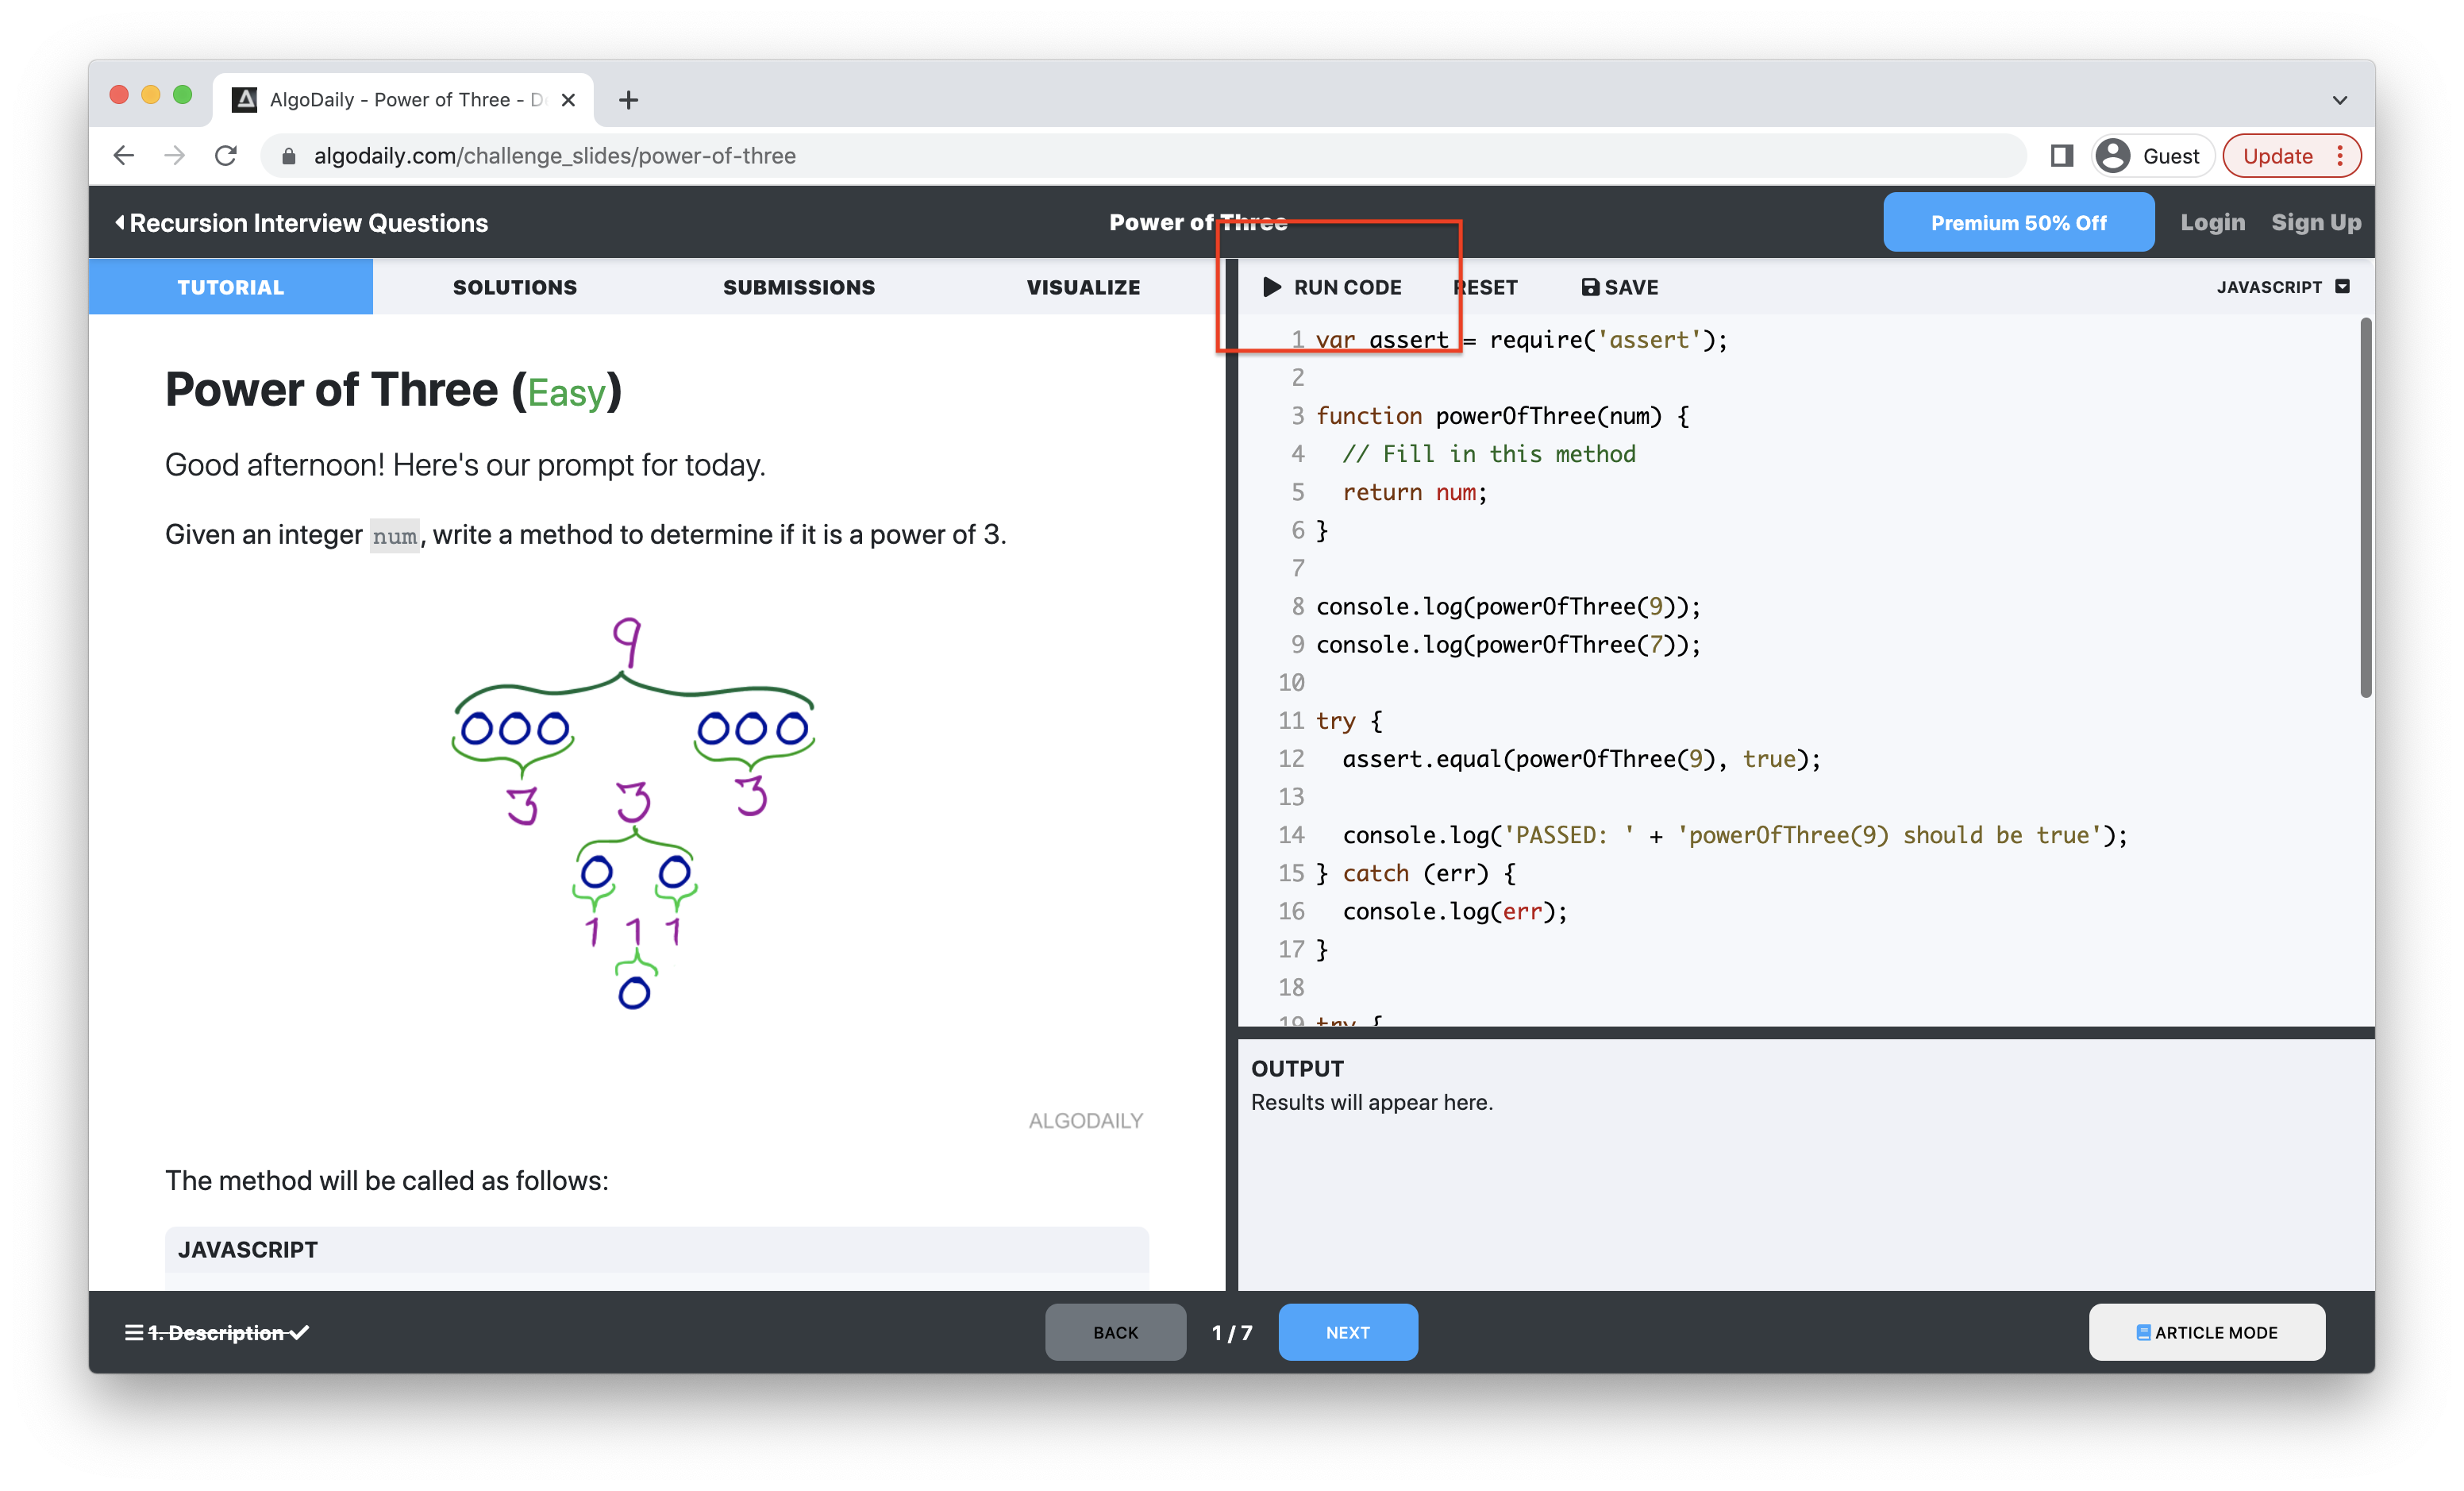This screenshot has height=1491, width=2464.
Task: Click the browser forward arrow
Action: point(175,156)
